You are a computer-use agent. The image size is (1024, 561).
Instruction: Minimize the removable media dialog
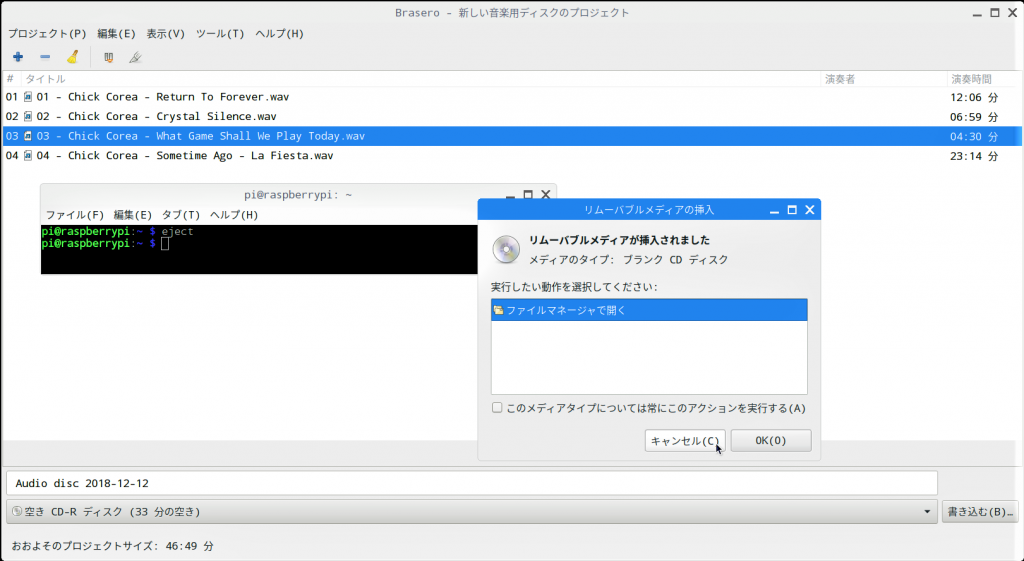775,211
